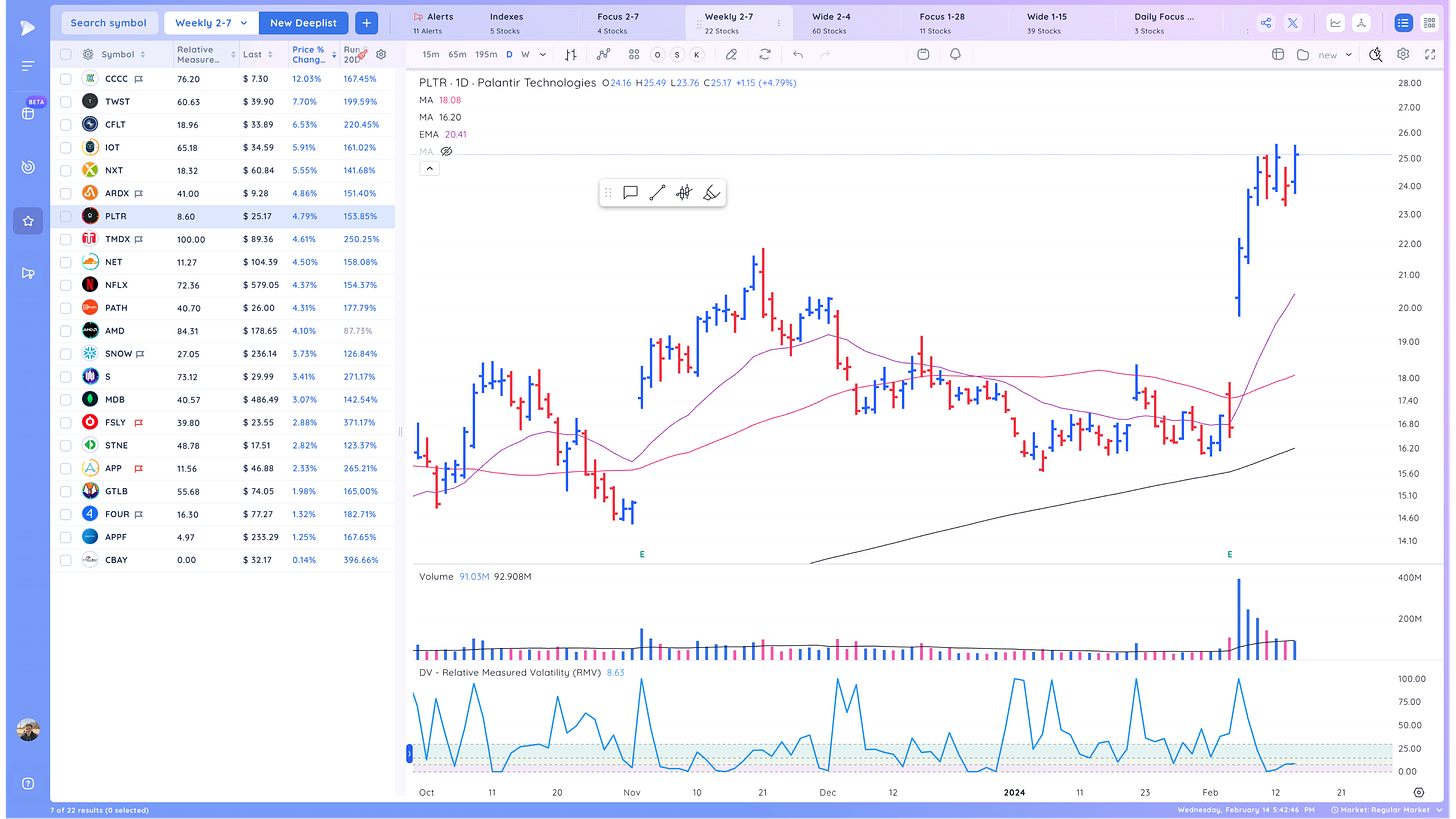Sort by the Symbol column
Image resolution: width=1456 pixels, height=819 pixels.
click(x=122, y=55)
